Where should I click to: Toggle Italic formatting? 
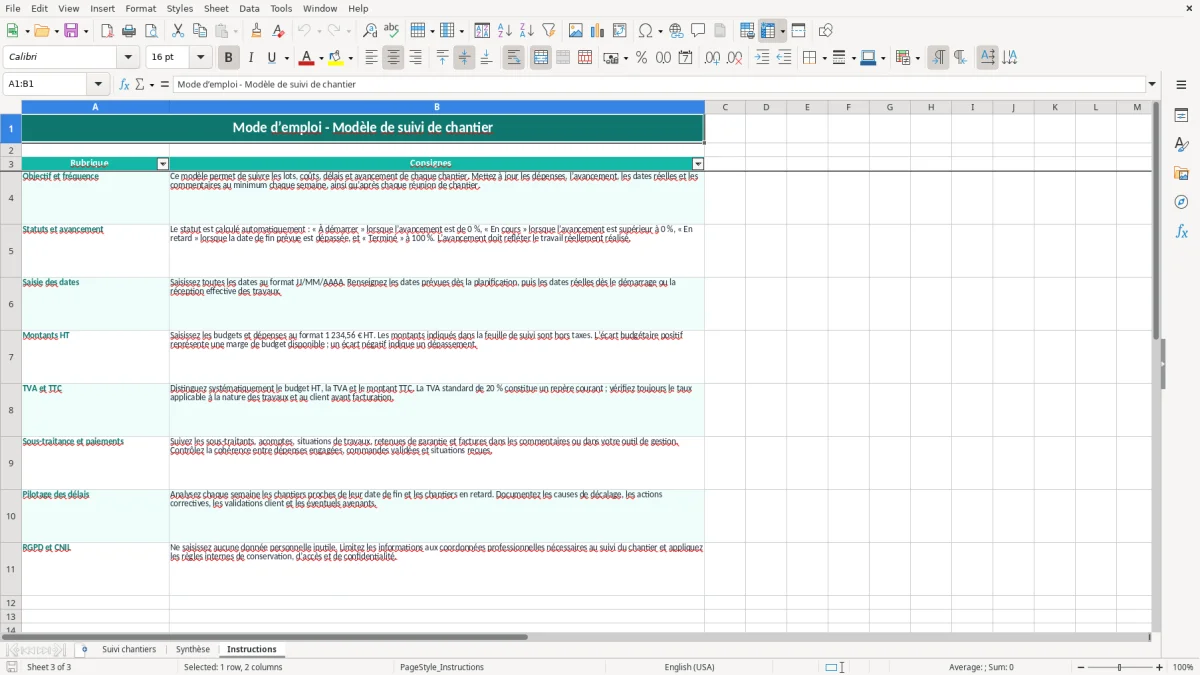tap(250, 58)
